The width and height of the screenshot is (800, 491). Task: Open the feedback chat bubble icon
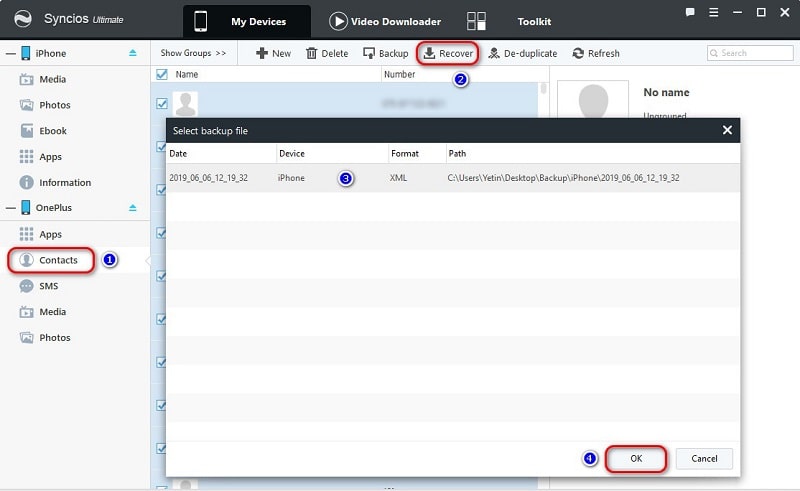pos(690,12)
